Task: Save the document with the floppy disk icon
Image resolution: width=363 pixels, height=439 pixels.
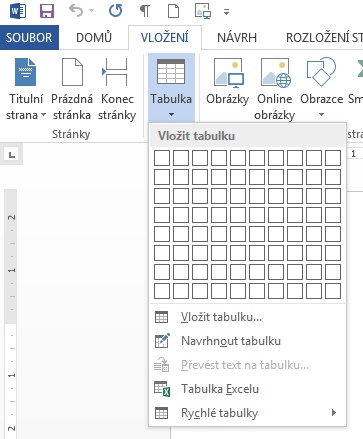Action: (x=47, y=11)
